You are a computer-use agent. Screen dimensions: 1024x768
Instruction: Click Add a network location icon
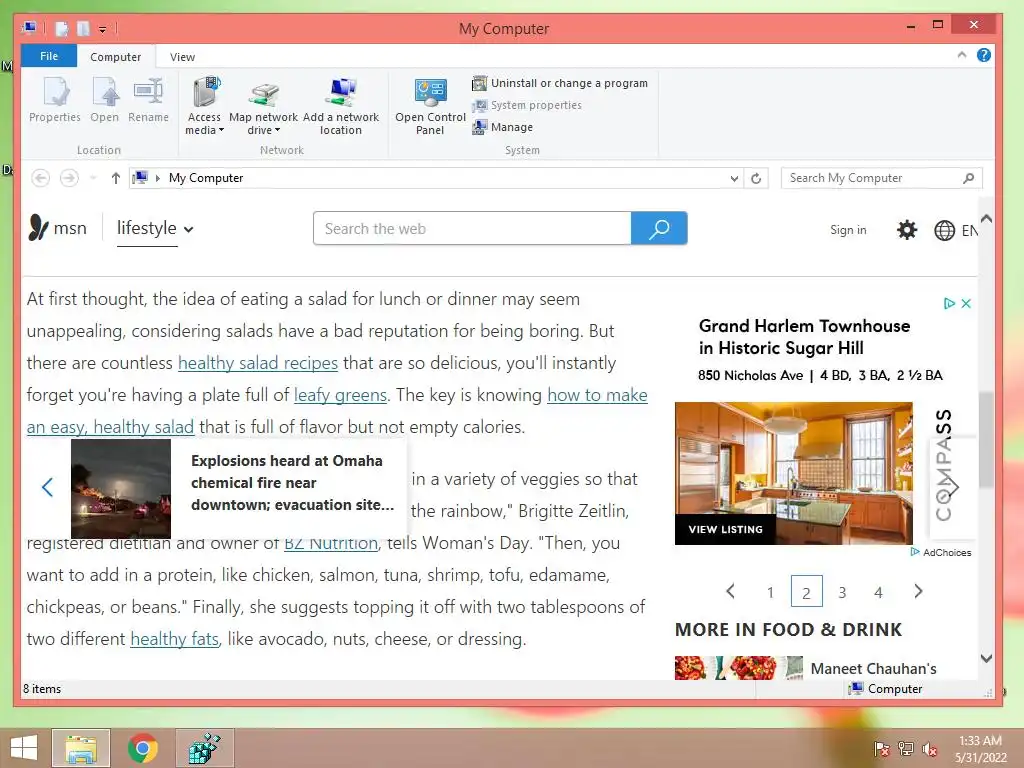[340, 106]
